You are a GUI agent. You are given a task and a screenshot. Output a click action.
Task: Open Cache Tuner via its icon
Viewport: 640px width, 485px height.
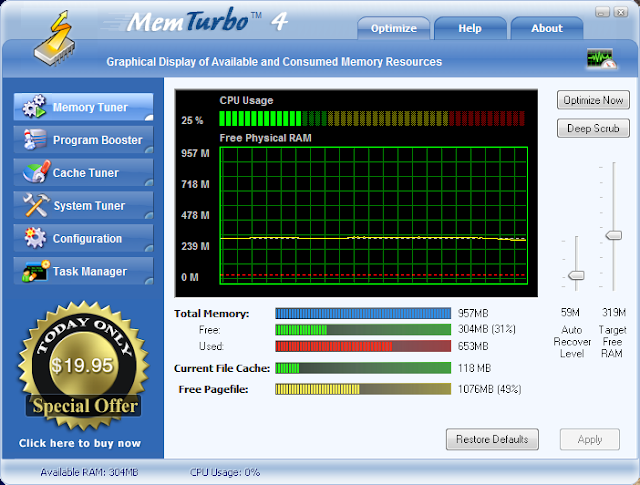click(x=36, y=172)
